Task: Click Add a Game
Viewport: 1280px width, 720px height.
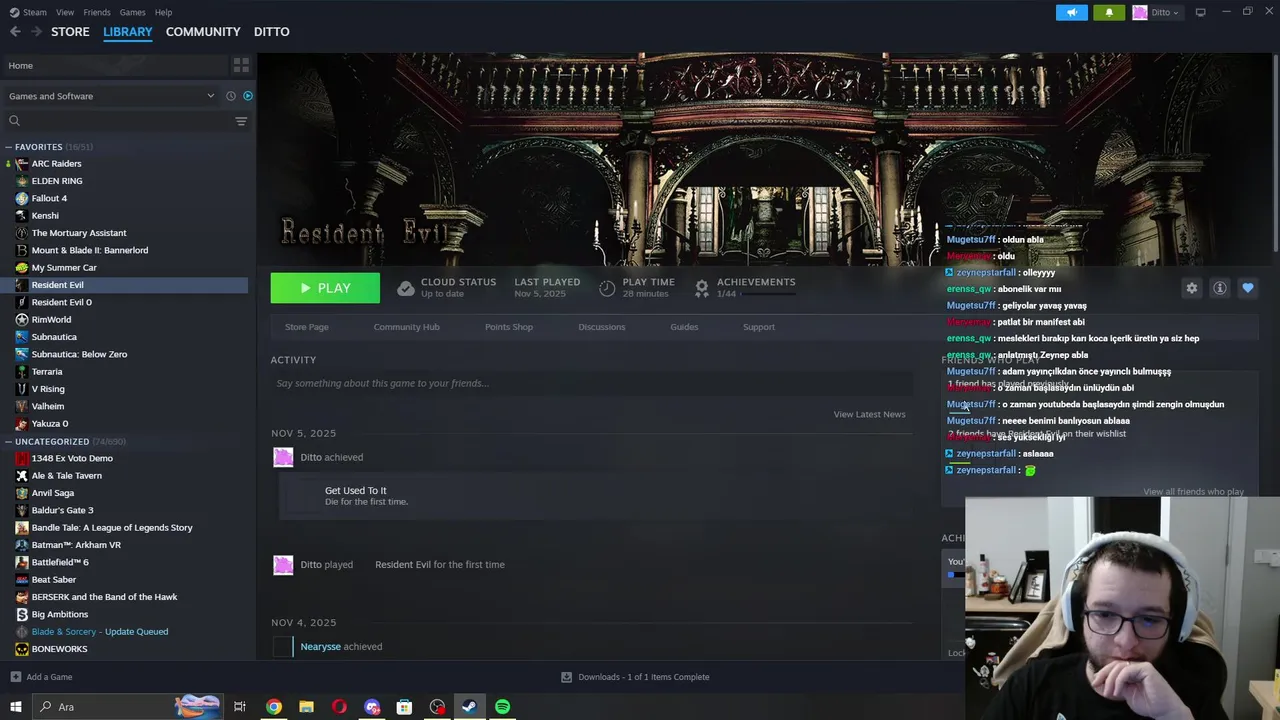Action: (x=41, y=677)
